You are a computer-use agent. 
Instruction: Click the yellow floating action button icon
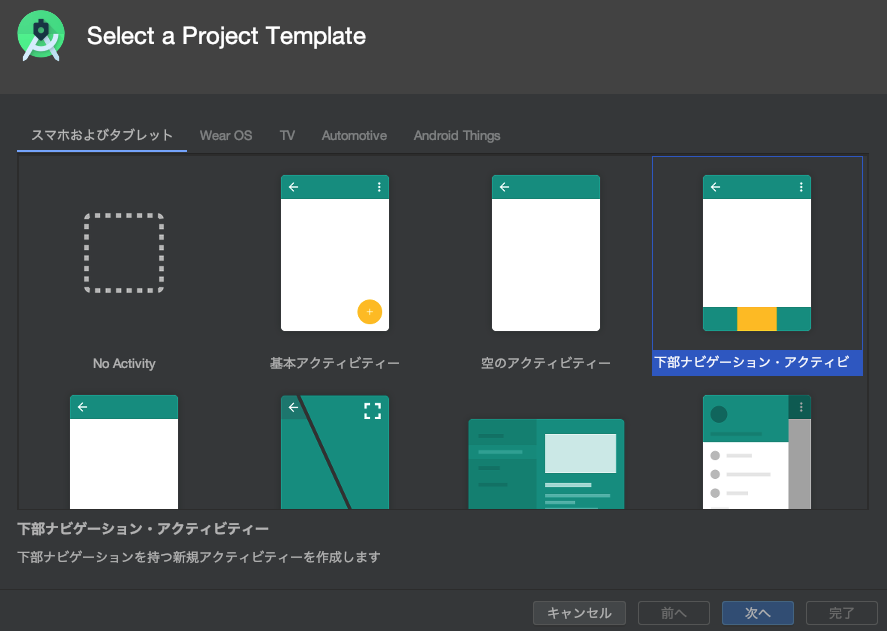tap(369, 312)
